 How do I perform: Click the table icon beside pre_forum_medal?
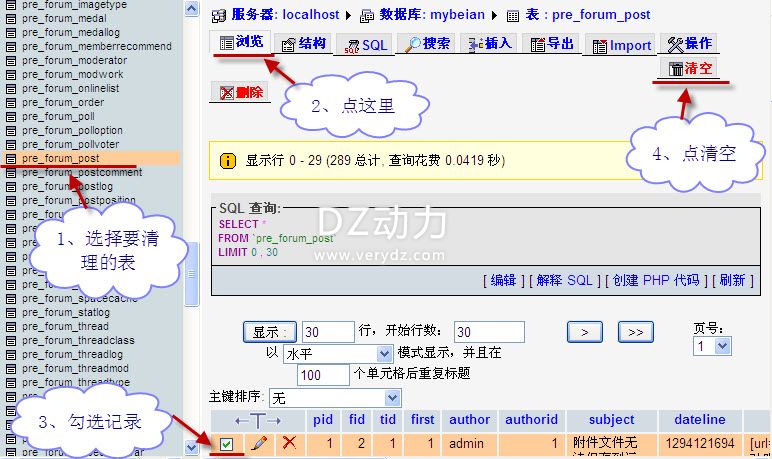(11, 18)
